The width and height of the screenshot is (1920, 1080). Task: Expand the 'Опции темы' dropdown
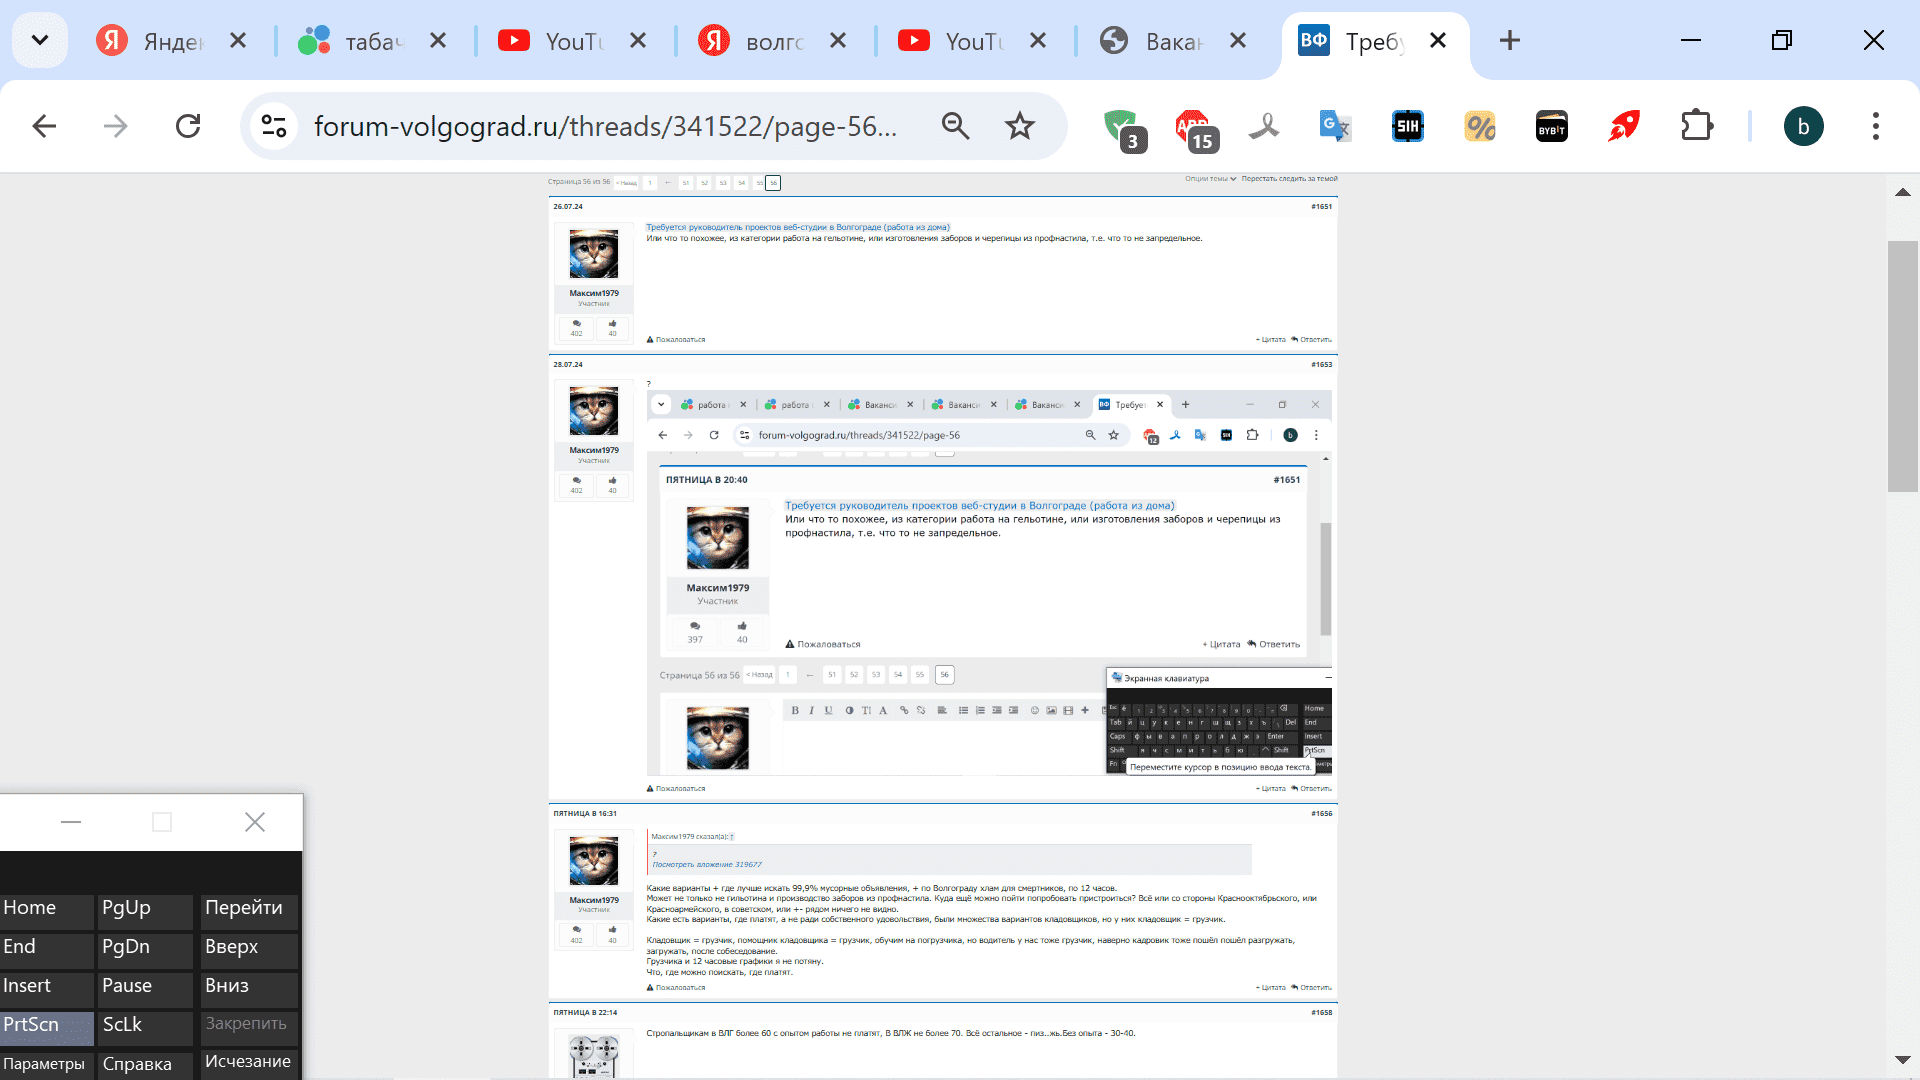pos(1210,179)
